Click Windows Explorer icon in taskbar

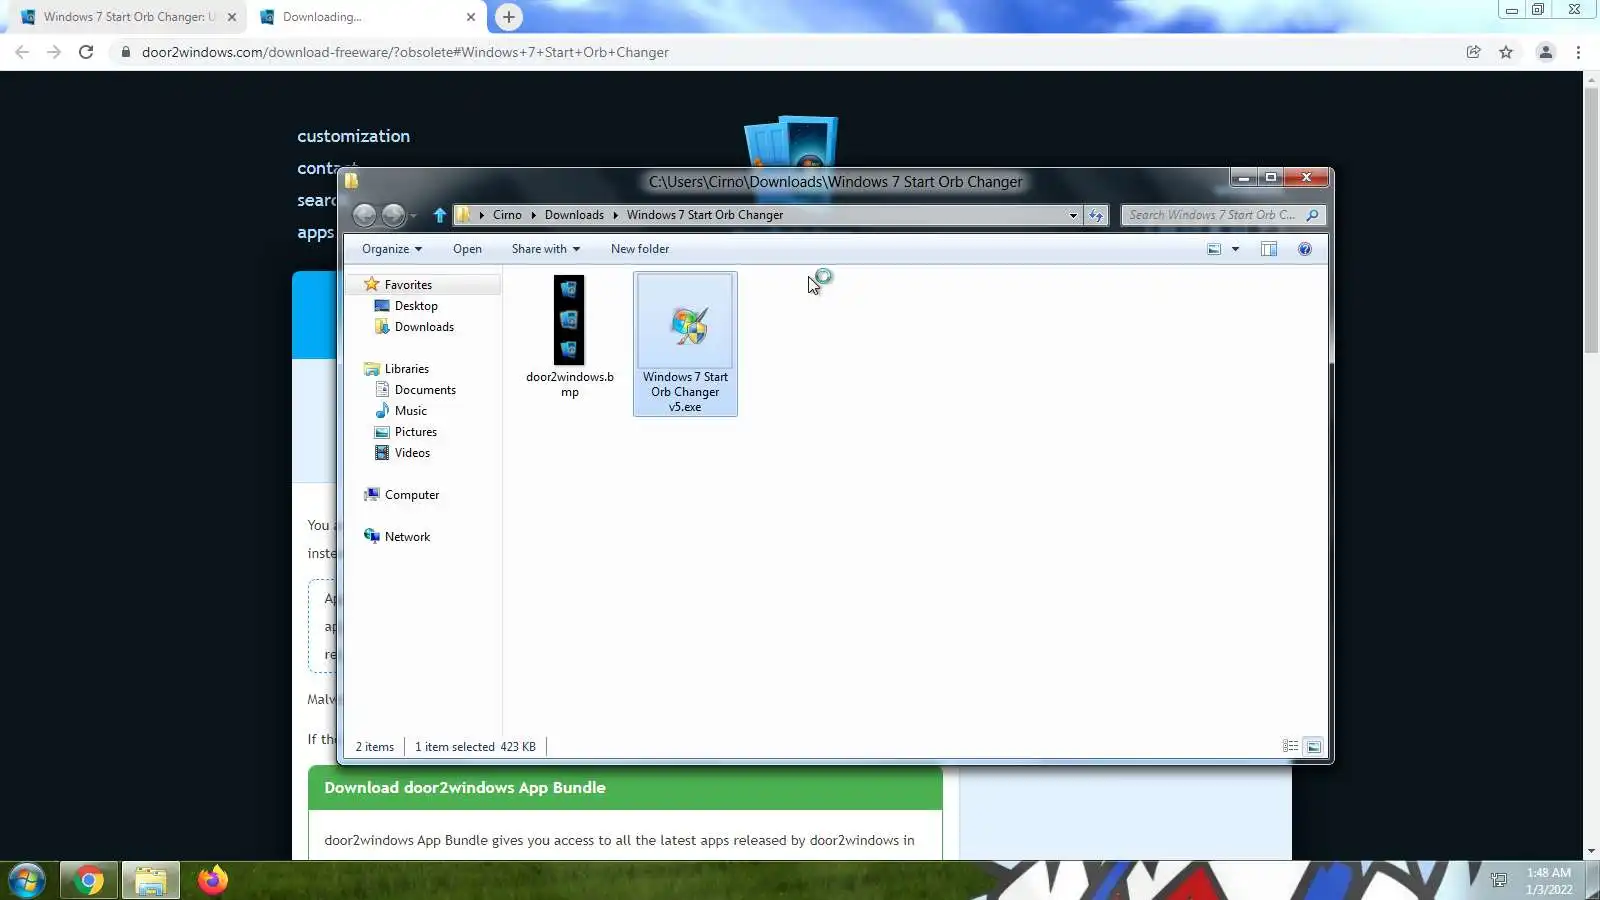coord(151,880)
